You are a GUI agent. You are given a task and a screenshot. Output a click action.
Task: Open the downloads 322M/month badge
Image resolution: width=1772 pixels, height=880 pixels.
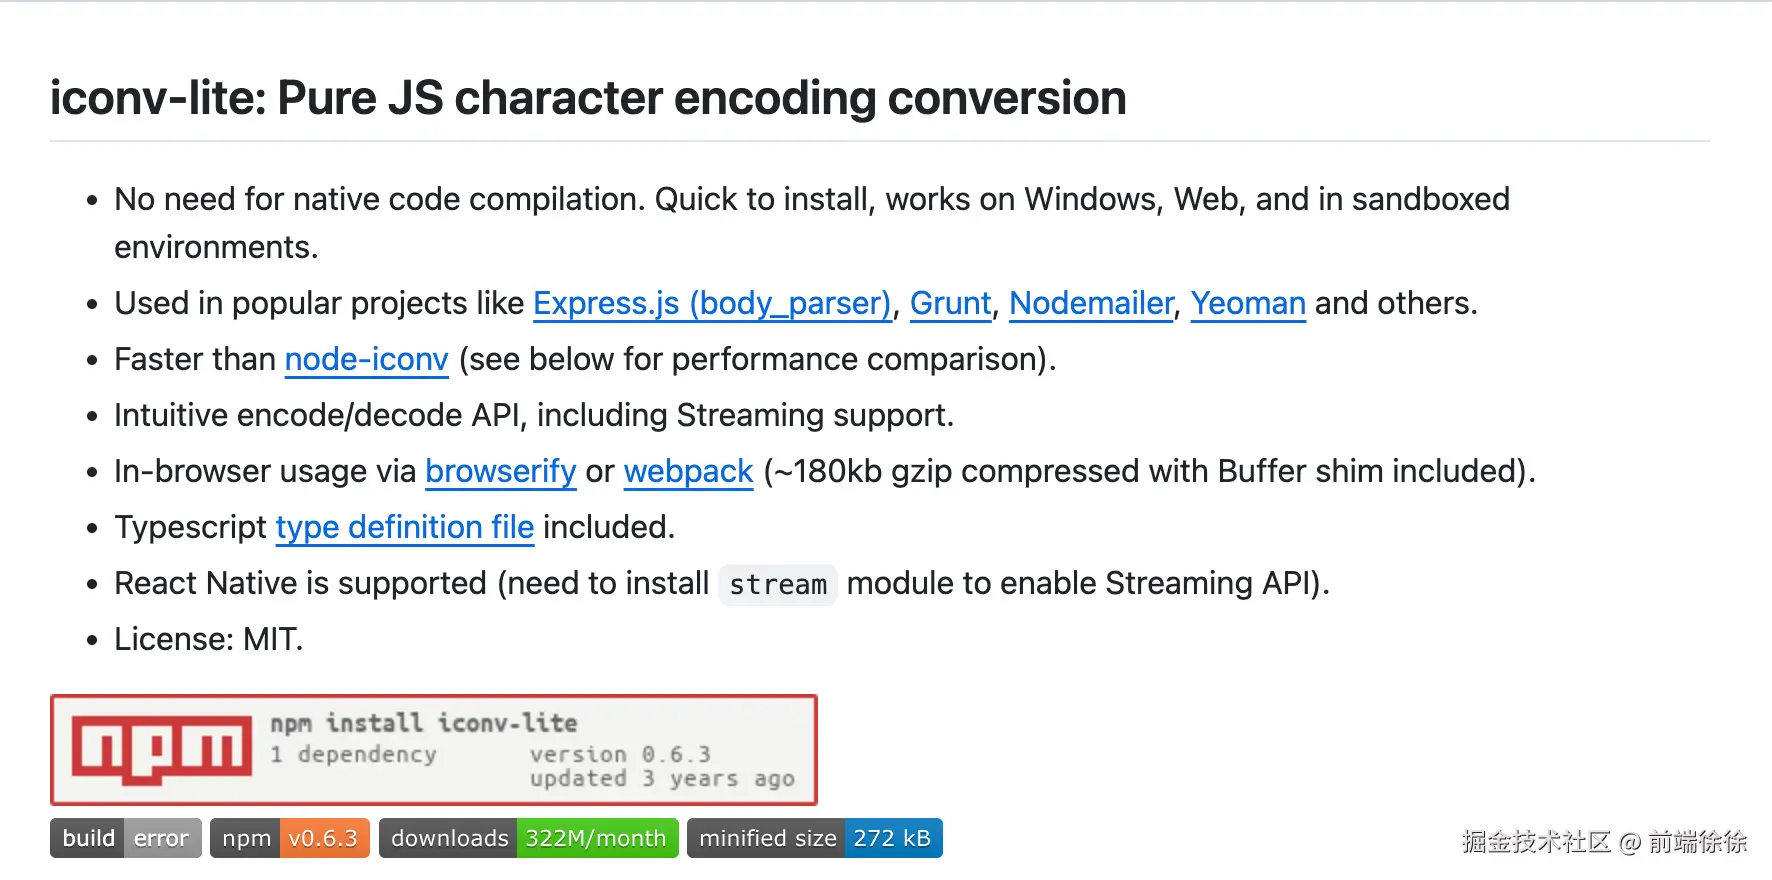528,838
